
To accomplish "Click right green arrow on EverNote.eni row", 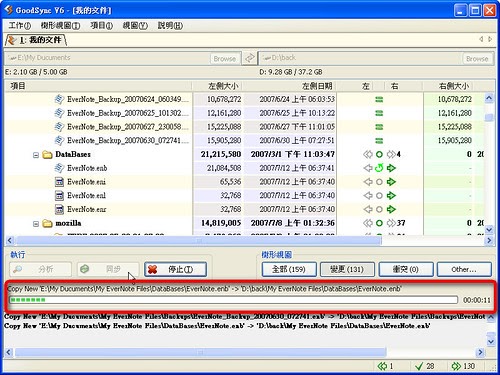I will pyautogui.click(x=391, y=182).
